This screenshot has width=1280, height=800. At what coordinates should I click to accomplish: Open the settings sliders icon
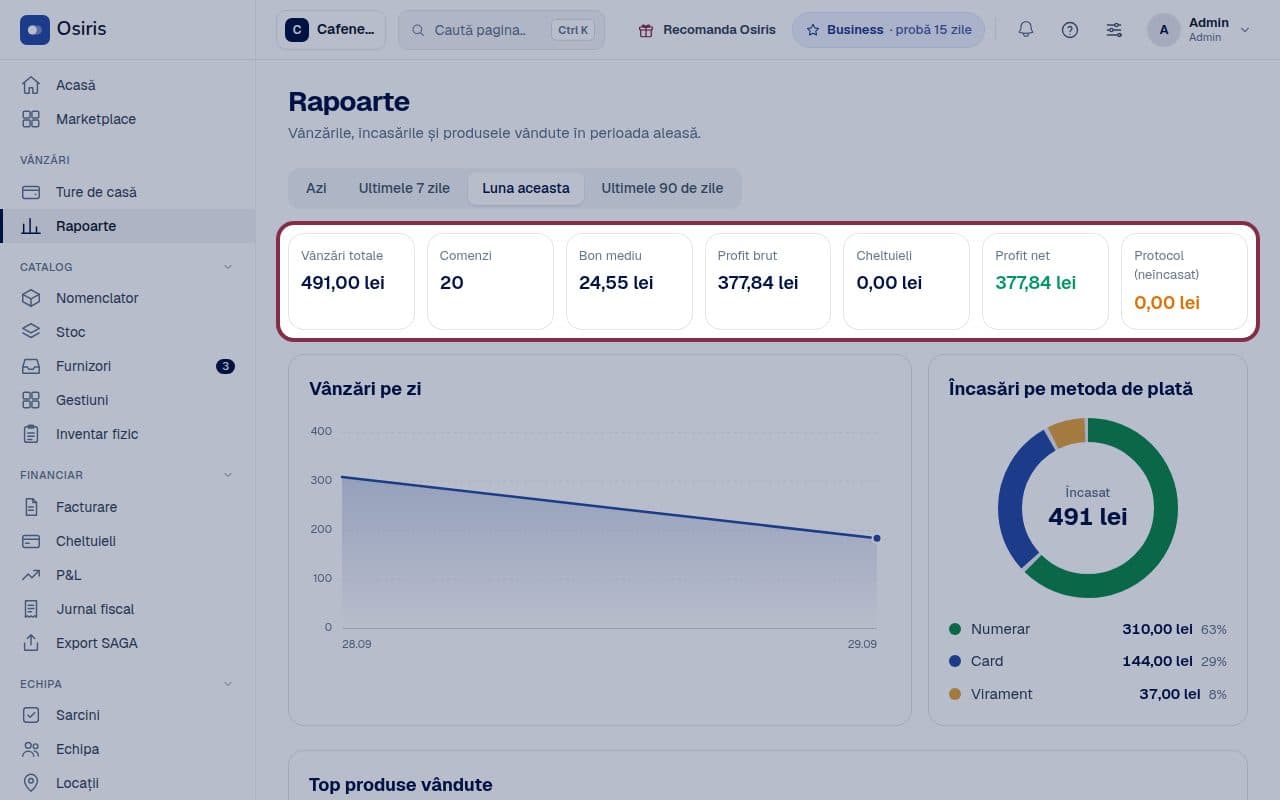1114,30
